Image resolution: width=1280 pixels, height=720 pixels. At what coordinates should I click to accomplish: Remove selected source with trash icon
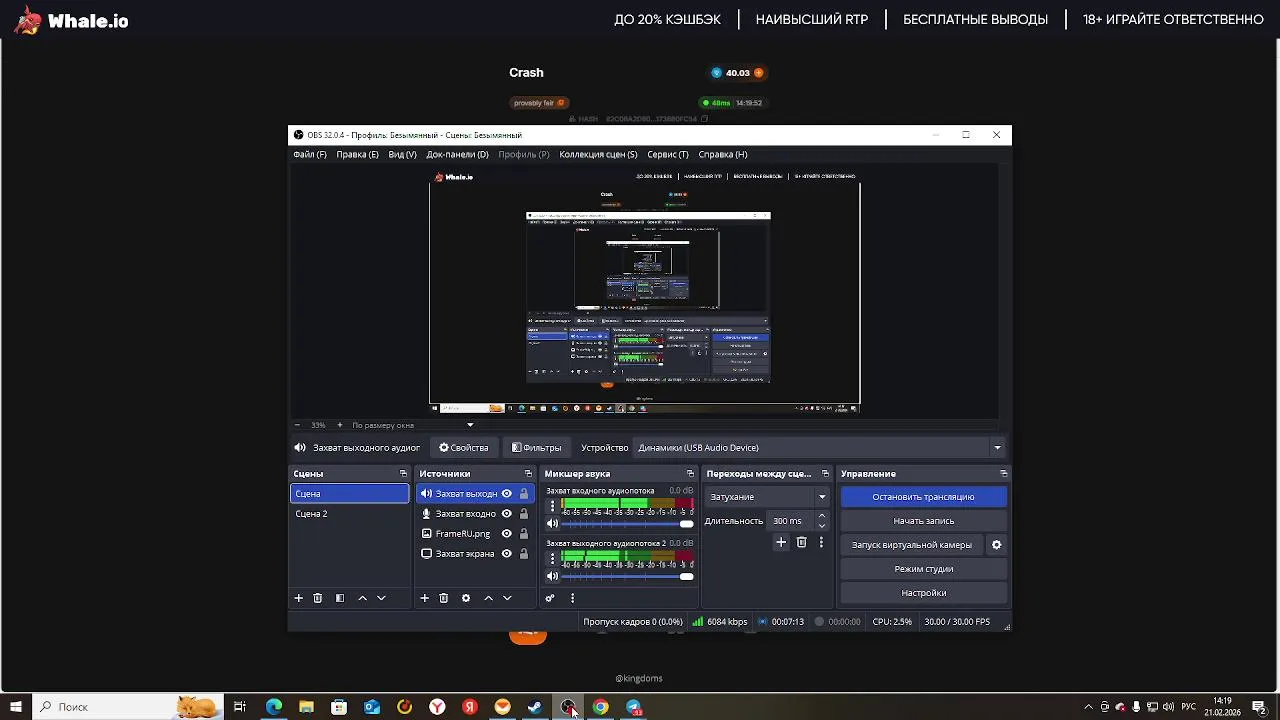[444, 598]
